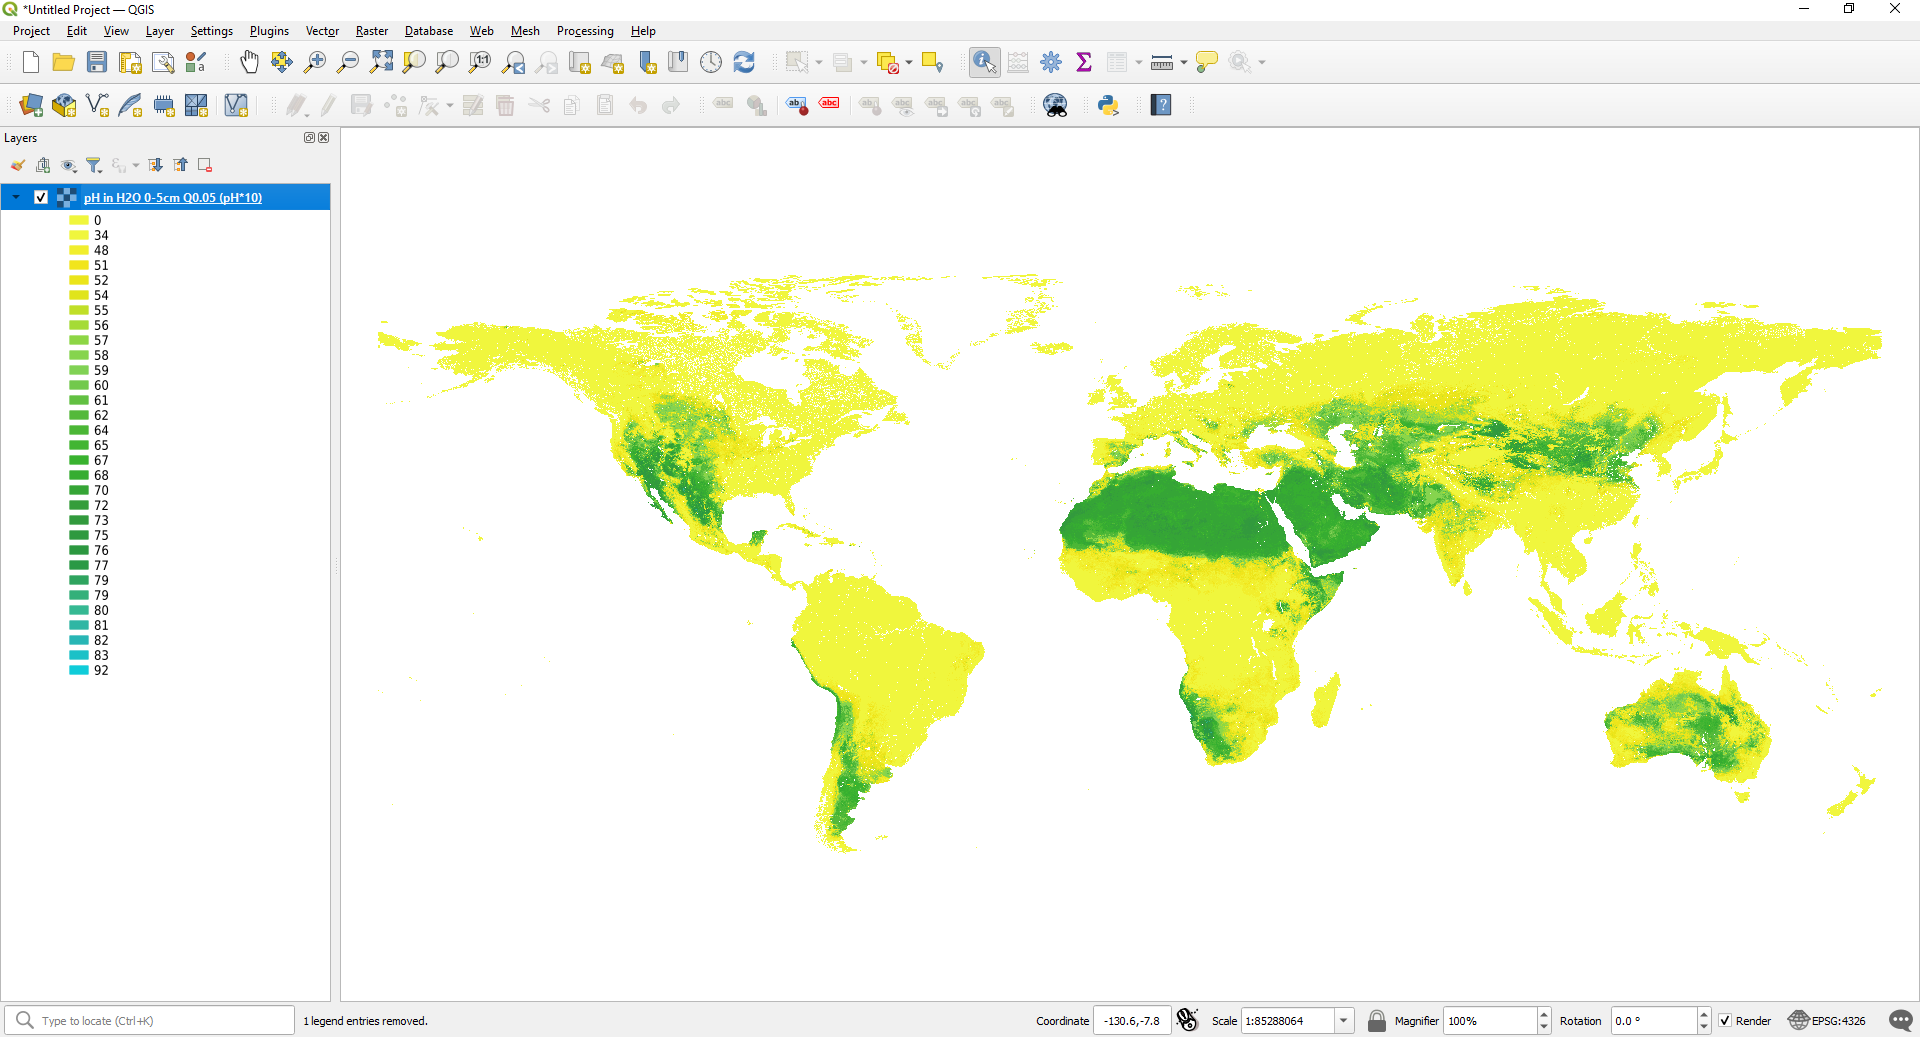The width and height of the screenshot is (1920, 1037).
Task: Toggle the Render checkbox
Action: [x=1725, y=1021]
